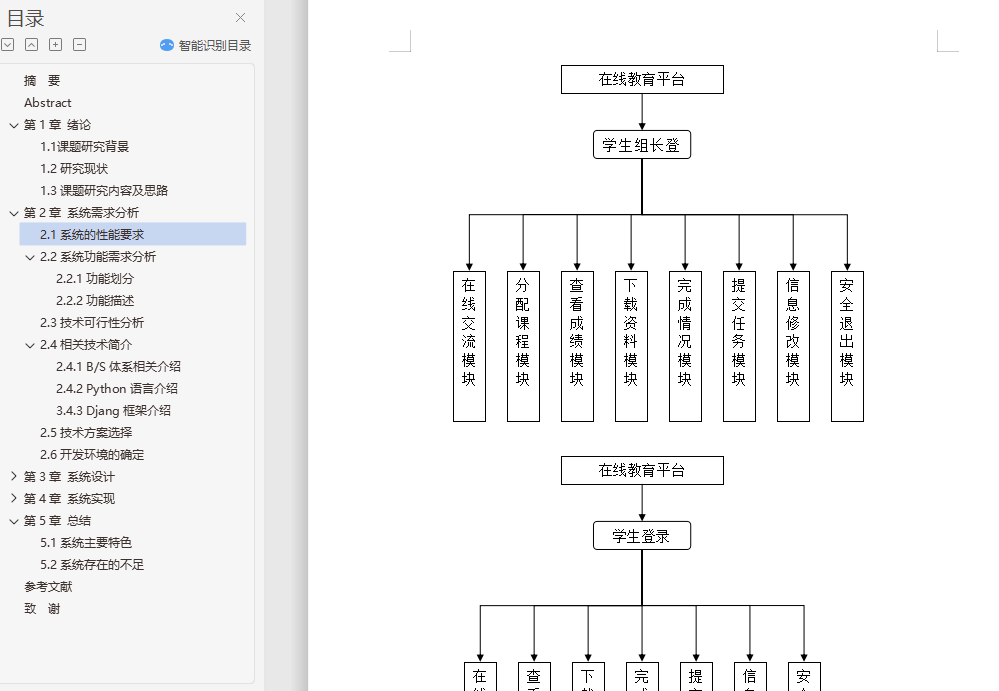
Task: Go to 2.2.1 功能划分
Action: [95, 278]
